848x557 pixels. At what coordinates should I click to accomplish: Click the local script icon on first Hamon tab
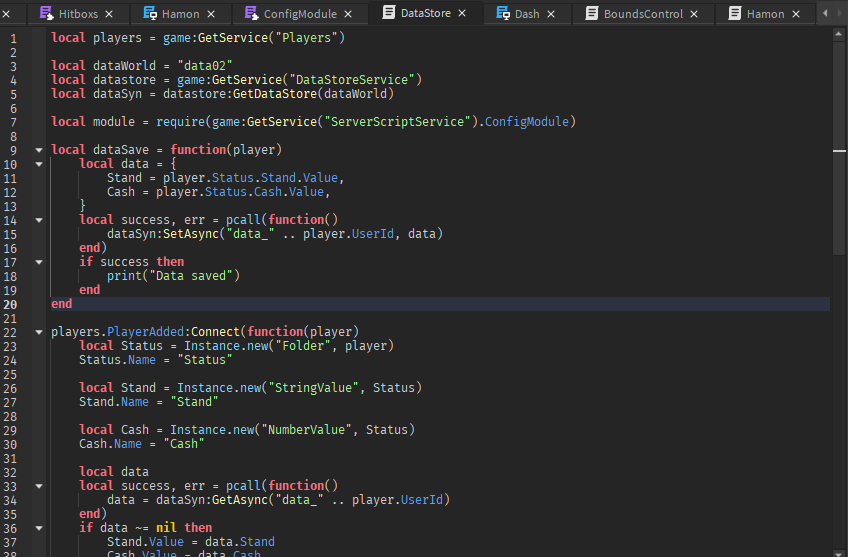(x=150, y=13)
